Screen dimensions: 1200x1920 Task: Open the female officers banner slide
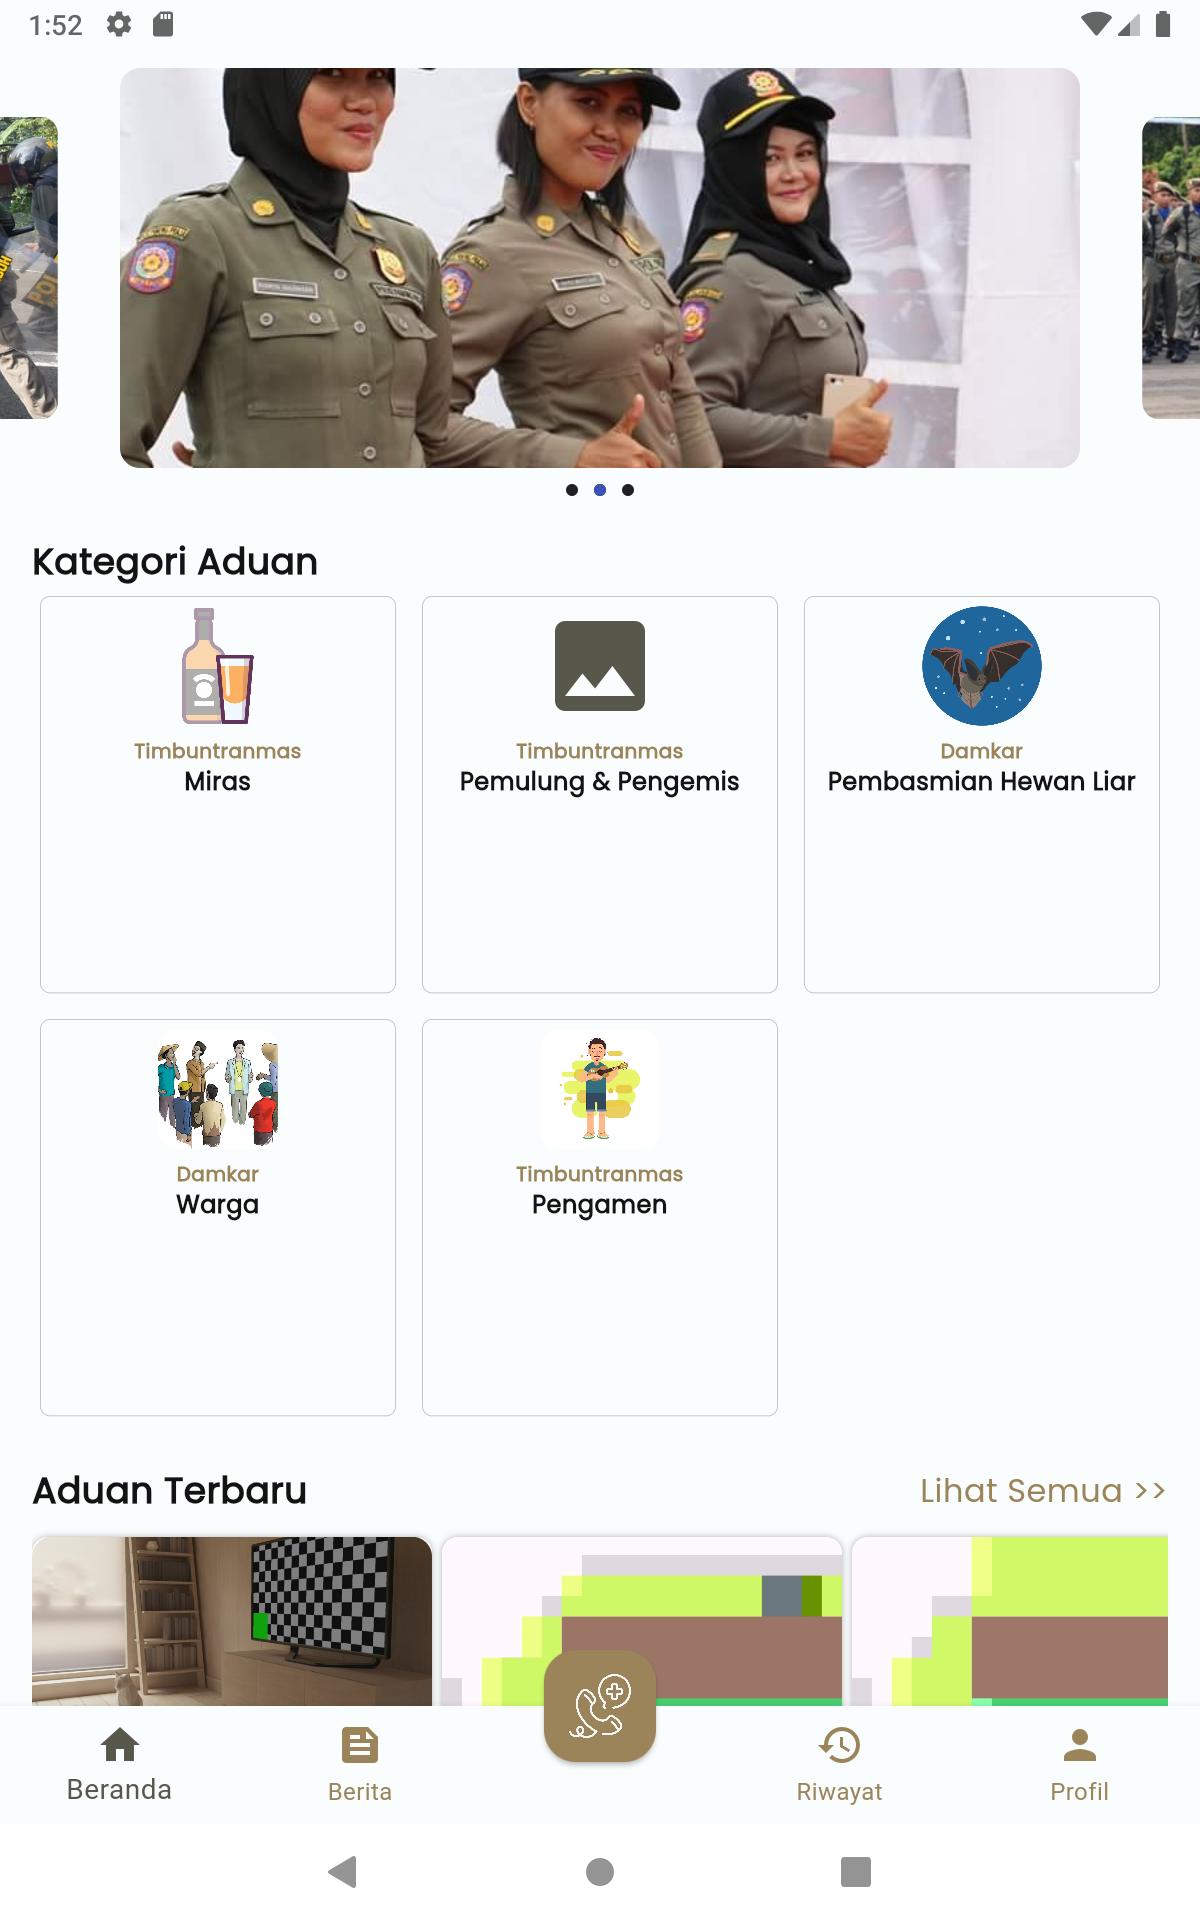tap(600, 268)
